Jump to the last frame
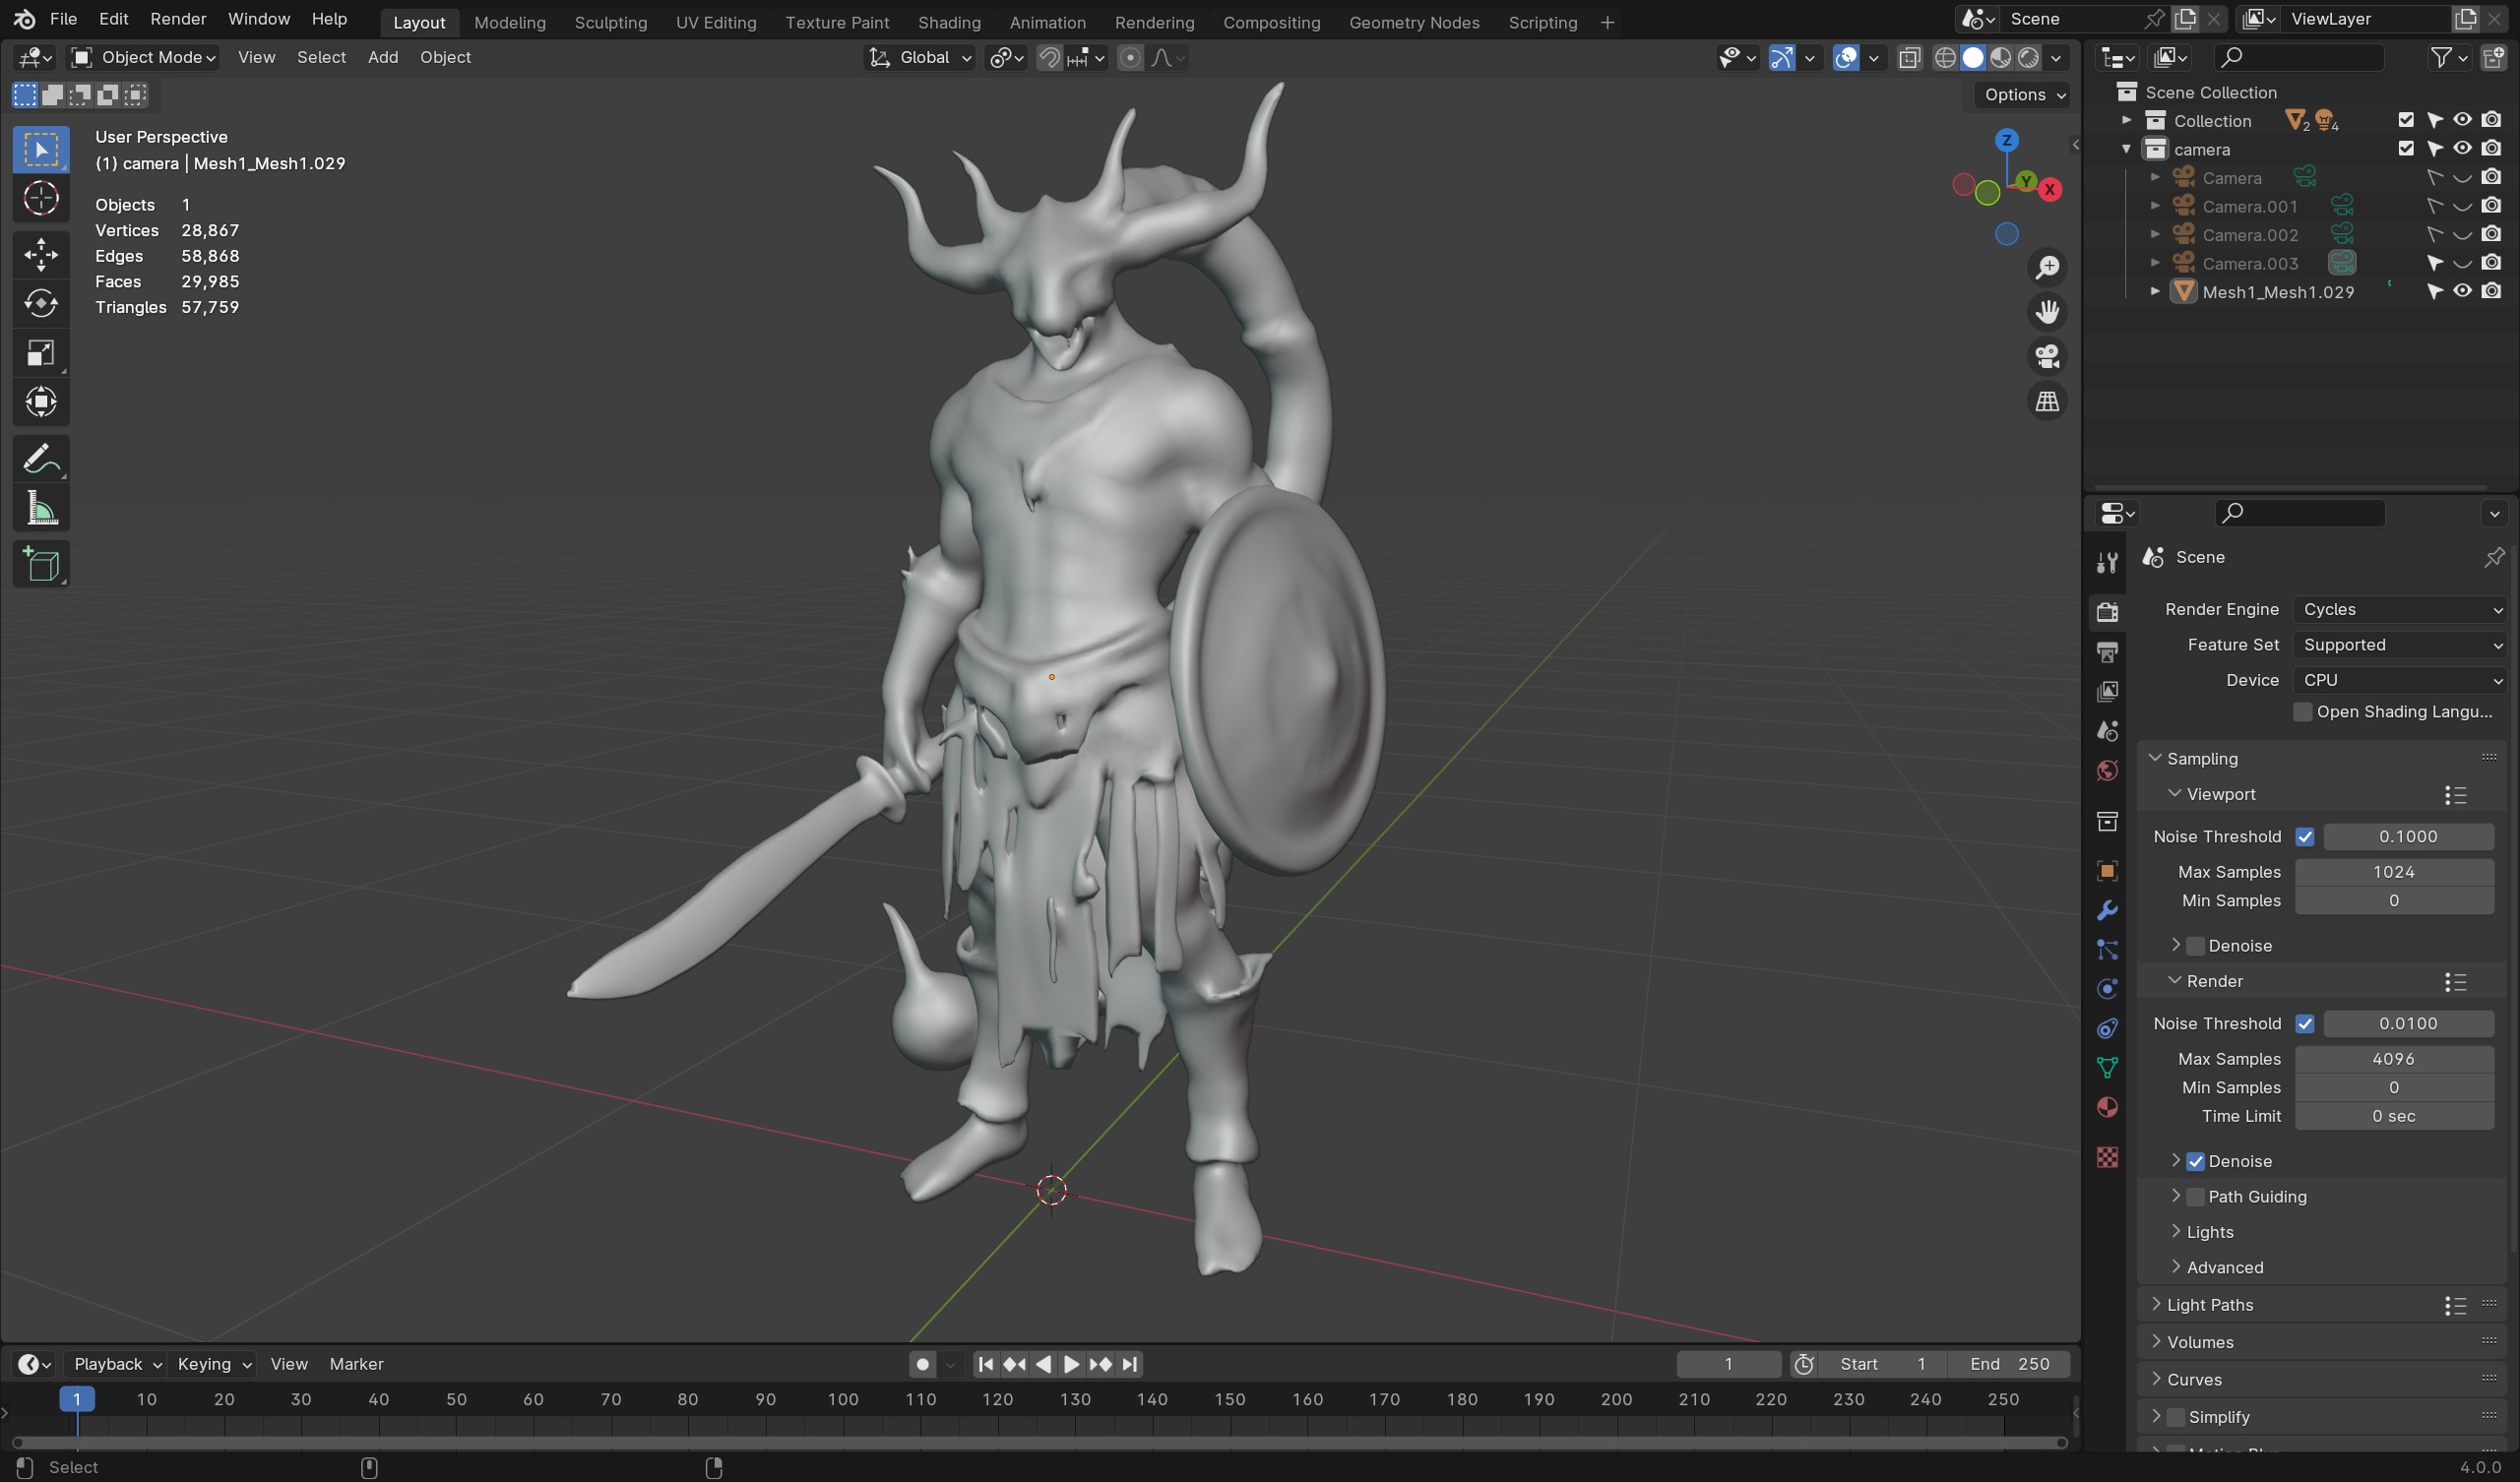2520x1482 pixels. [x=1129, y=1364]
